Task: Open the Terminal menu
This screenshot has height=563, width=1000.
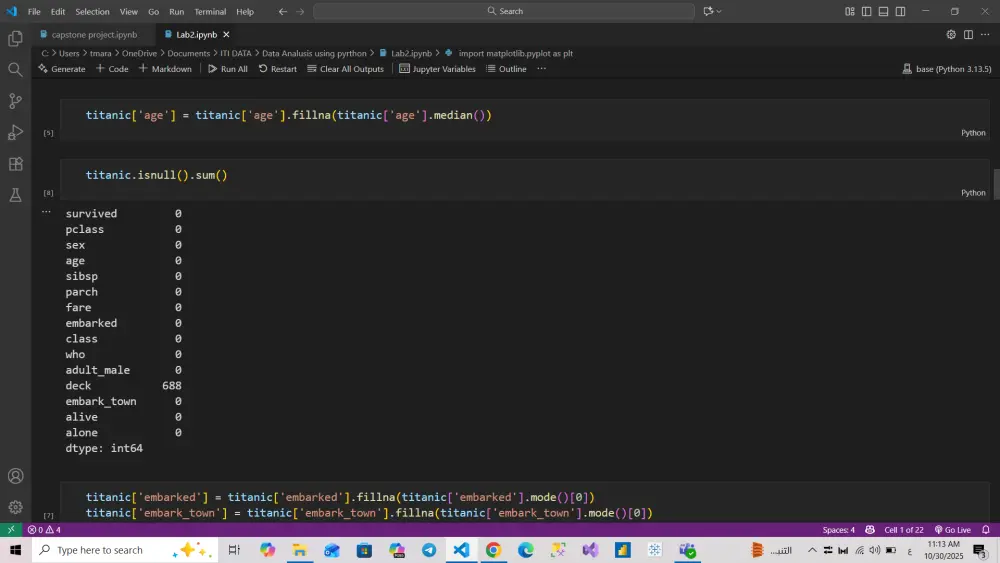Action: pos(210,11)
